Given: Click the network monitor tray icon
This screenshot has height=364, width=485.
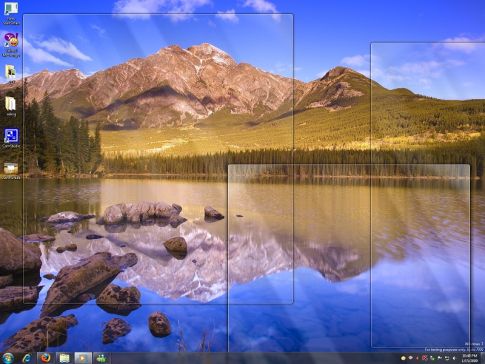Looking at the screenshot, I should click(447, 358).
